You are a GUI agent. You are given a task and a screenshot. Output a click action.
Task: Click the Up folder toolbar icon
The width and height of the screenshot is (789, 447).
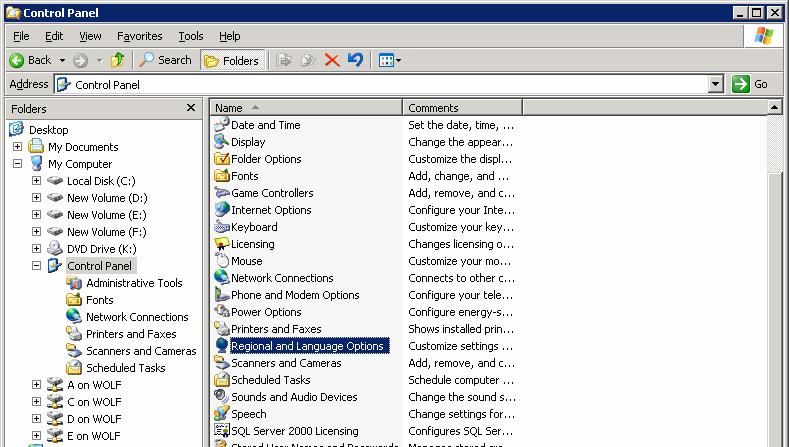118,60
